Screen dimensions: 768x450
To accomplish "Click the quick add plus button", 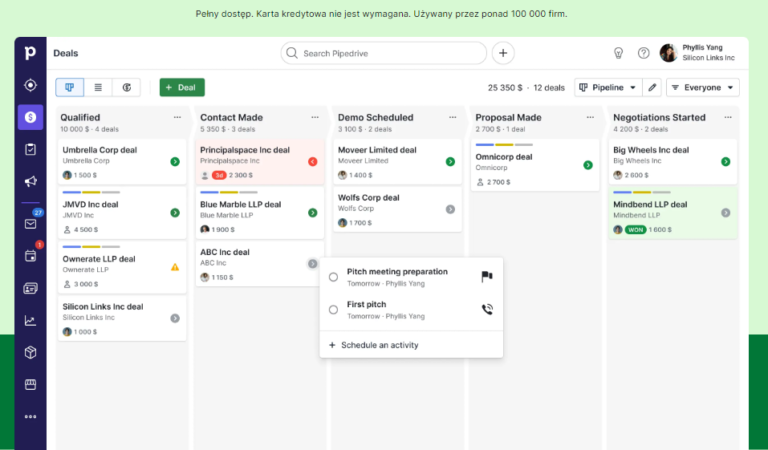I will (503, 53).
